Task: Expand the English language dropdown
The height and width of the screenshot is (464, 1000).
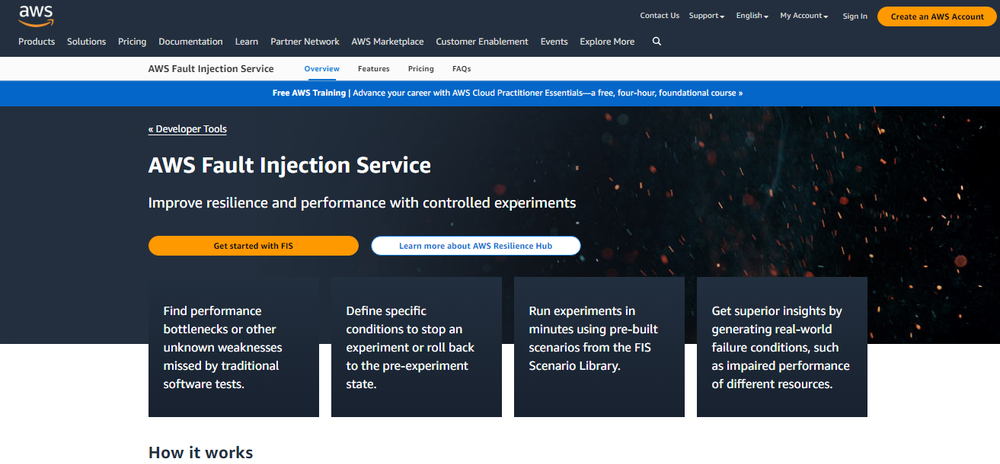Action: [x=752, y=16]
